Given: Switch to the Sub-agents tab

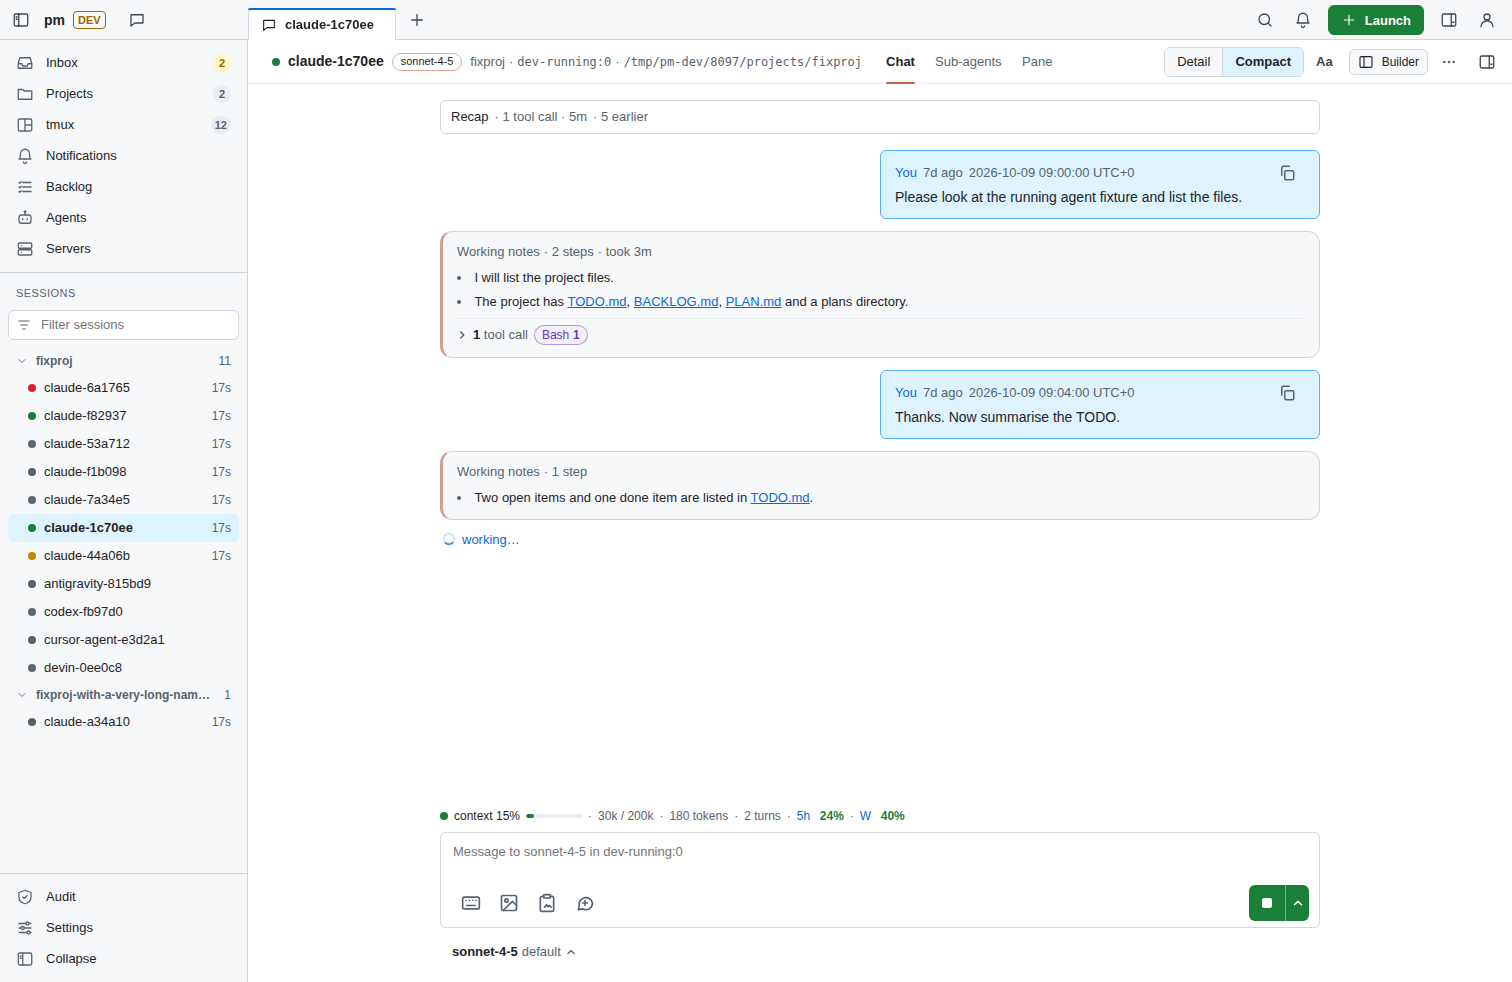Looking at the screenshot, I should [968, 62].
